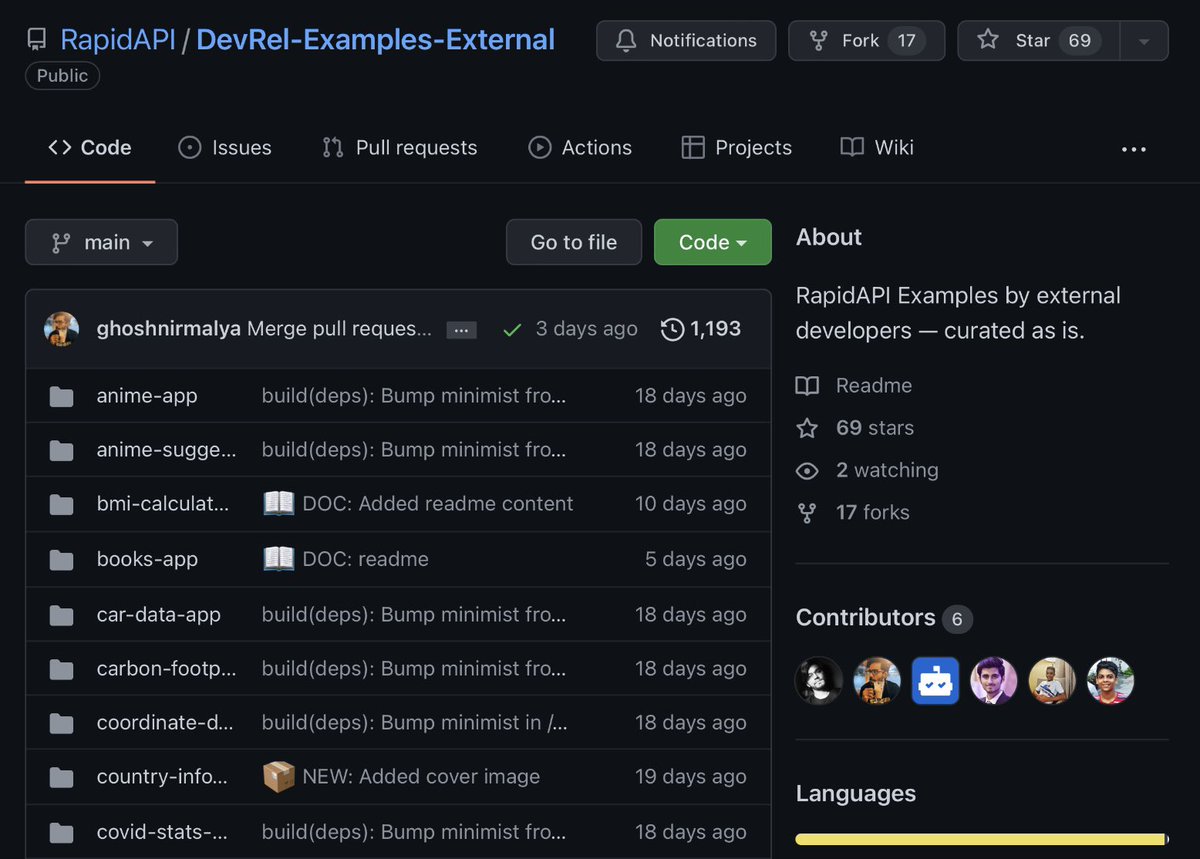
Task: Click the green check status icon
Action: 512,330
